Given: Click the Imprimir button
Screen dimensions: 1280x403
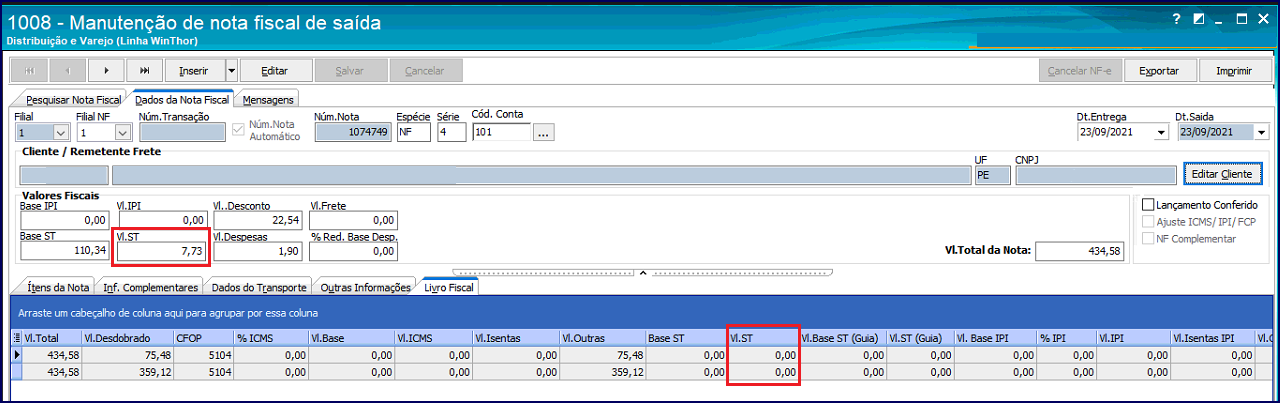Looking at the screenshot, I should [1234, 71].
